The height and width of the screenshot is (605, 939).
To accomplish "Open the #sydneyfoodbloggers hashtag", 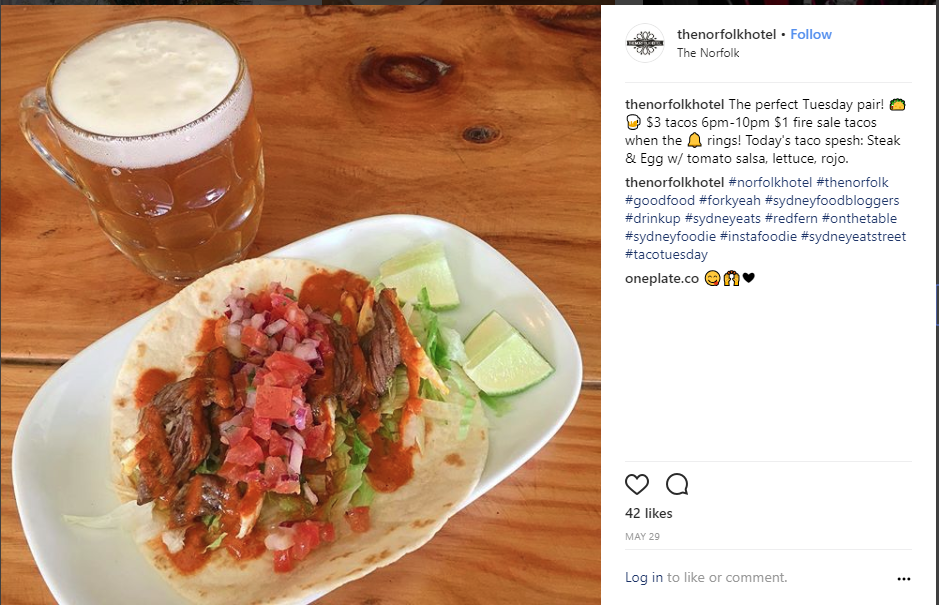I will coord(832,201).
